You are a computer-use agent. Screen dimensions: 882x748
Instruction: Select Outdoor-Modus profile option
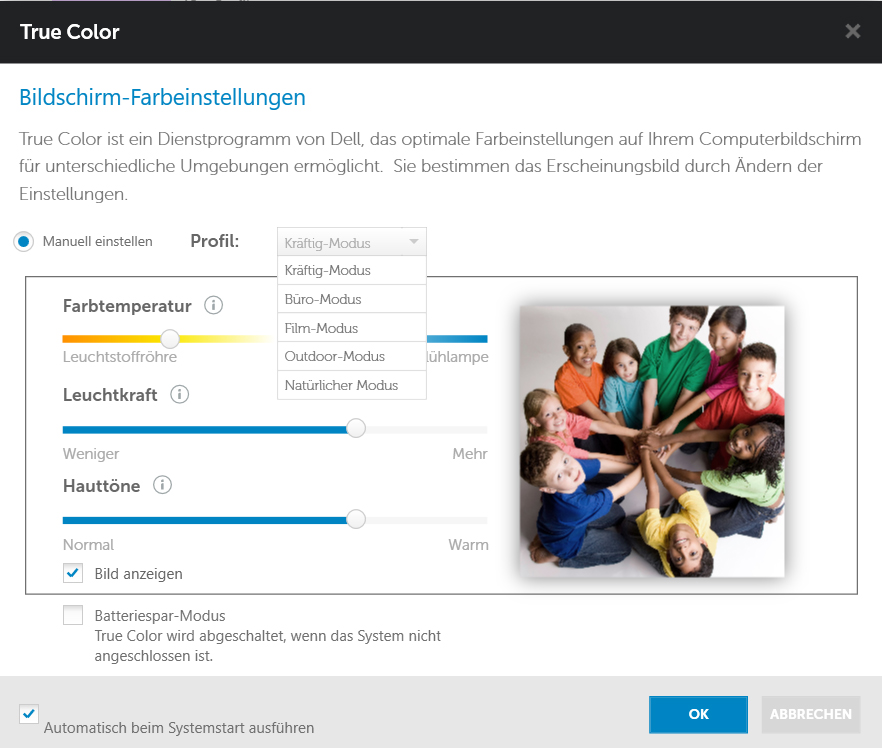coord(352,357)
